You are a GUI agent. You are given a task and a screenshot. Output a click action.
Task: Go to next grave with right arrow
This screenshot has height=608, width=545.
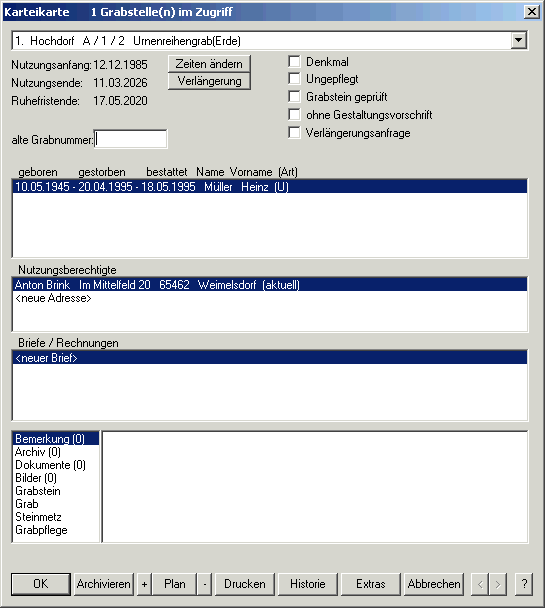(x=498, y=584)
